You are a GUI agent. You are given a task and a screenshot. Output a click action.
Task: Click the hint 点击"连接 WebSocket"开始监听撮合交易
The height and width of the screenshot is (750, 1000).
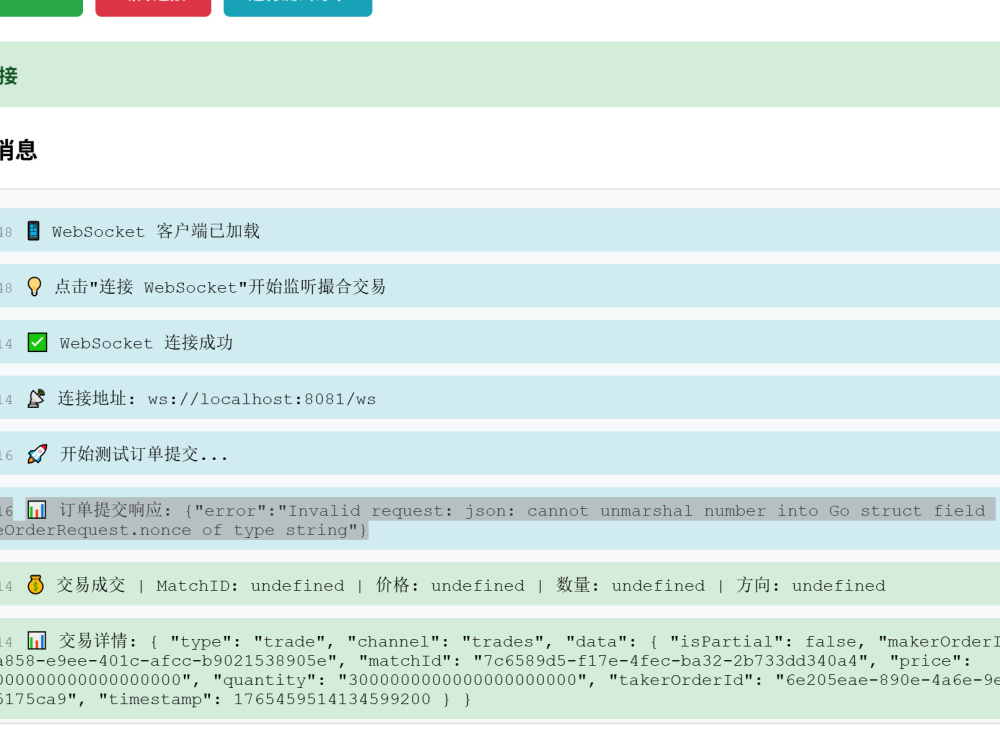(220, 287)
